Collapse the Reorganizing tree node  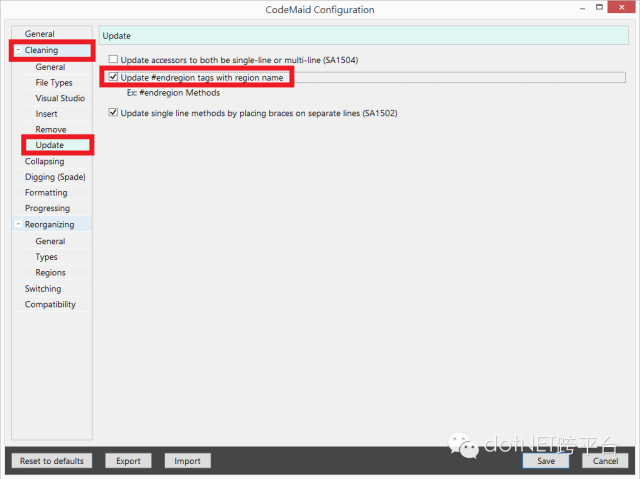(x=18, y=224)
